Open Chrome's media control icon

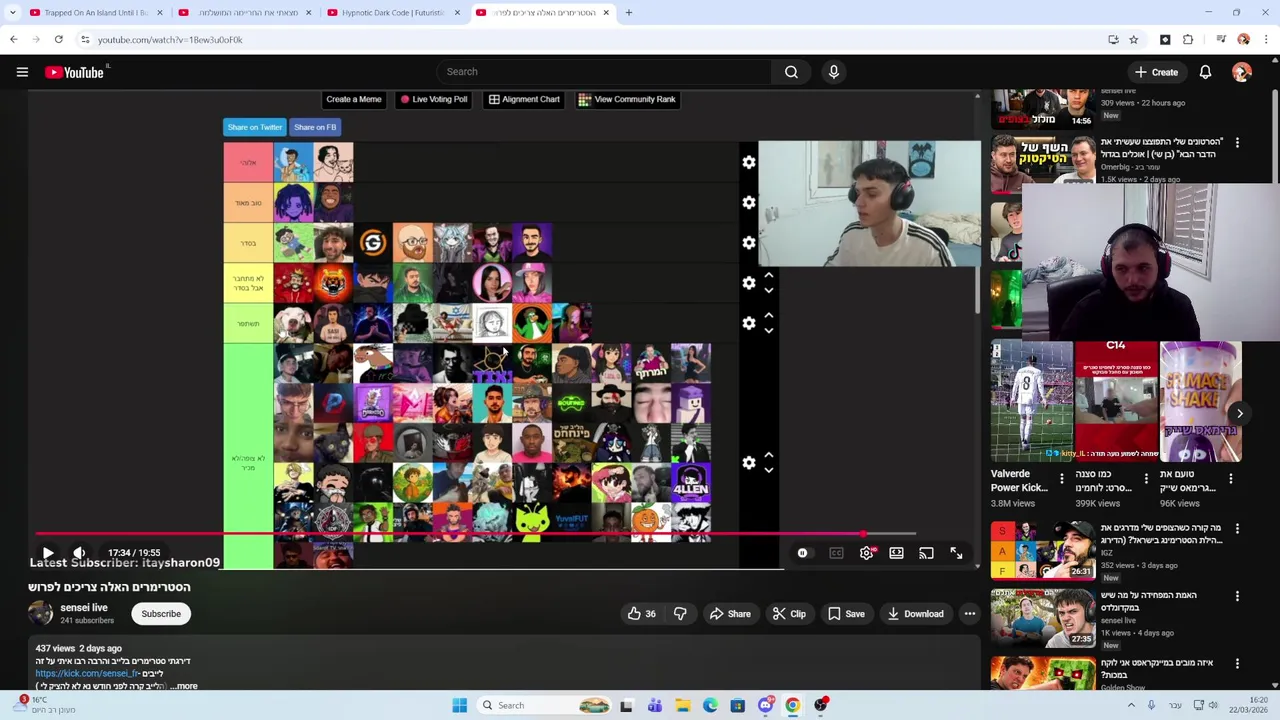(x=1221, y=40)
